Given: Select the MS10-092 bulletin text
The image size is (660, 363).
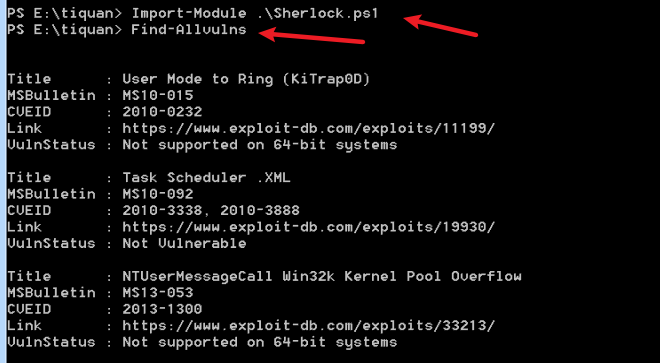Looking at the screenshot, I should tap(158, 194).
